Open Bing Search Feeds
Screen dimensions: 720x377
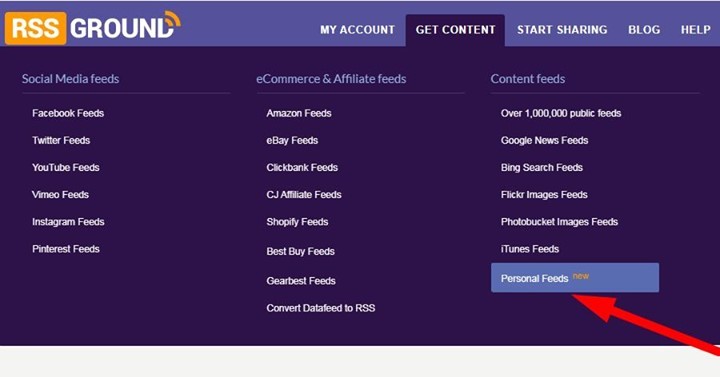[x=542, y=167]
